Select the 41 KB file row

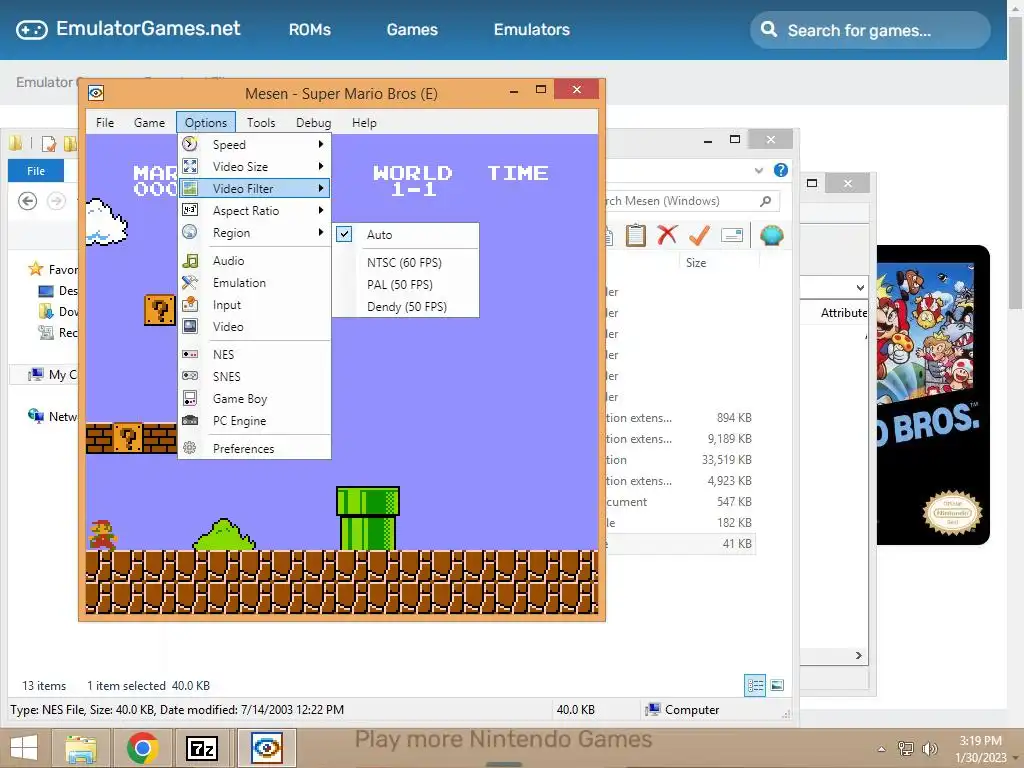tap(679, 543)
